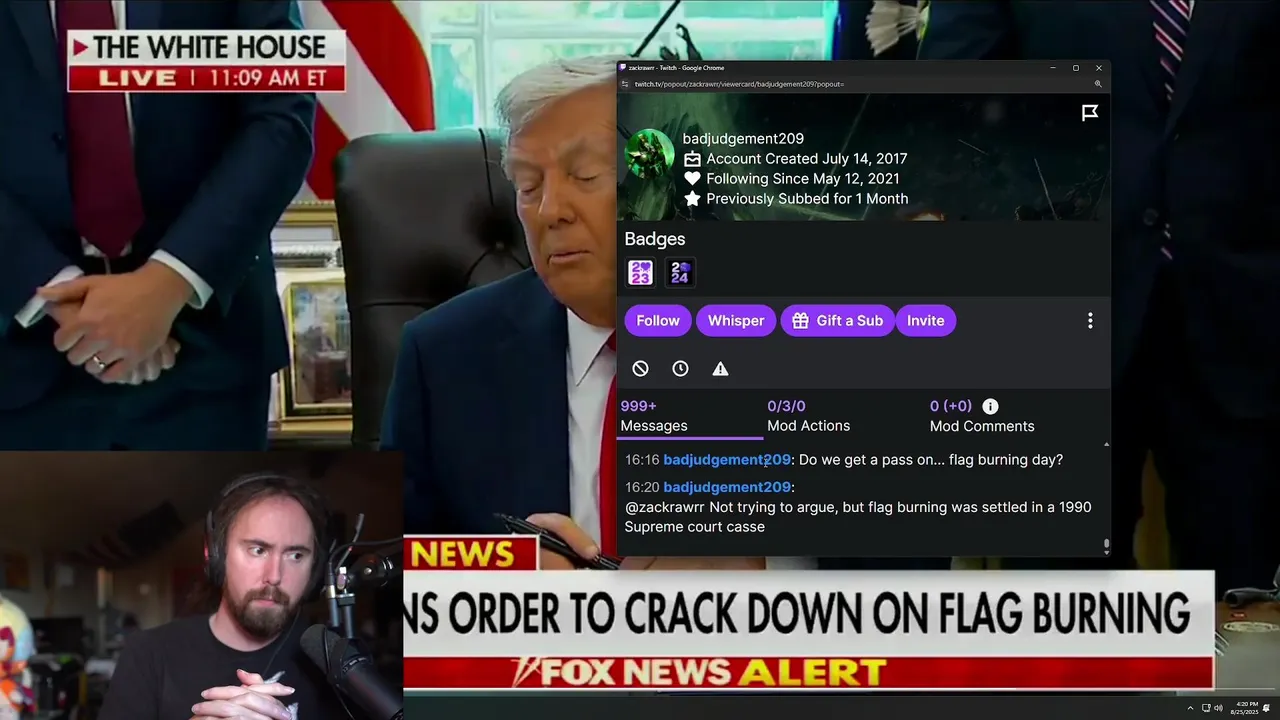Open site information icon in address bar
Viewport: 1280px width, 720px height.
tap(625, 84)
